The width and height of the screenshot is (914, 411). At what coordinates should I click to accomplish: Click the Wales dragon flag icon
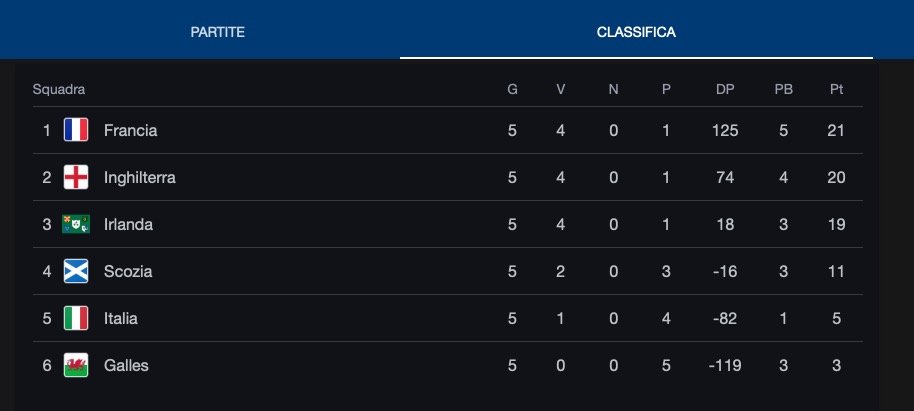pyautogui.click(x=76, y=366)
